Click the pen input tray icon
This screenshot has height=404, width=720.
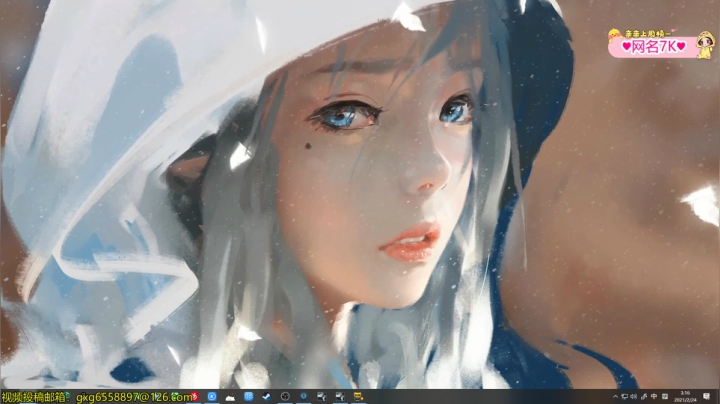coord(644,397)
